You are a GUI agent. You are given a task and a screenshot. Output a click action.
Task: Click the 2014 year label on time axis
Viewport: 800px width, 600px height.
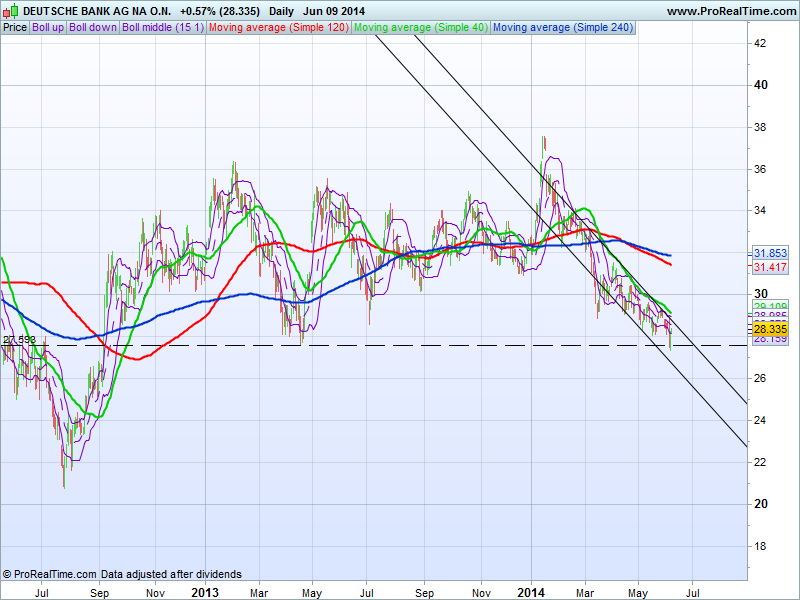[x=531, y=592]
